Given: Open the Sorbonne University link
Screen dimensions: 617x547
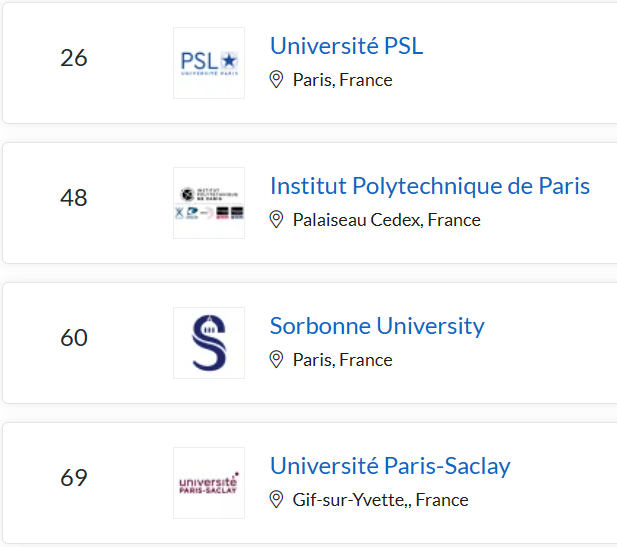Looking at the screenshot, I should 377,326.
